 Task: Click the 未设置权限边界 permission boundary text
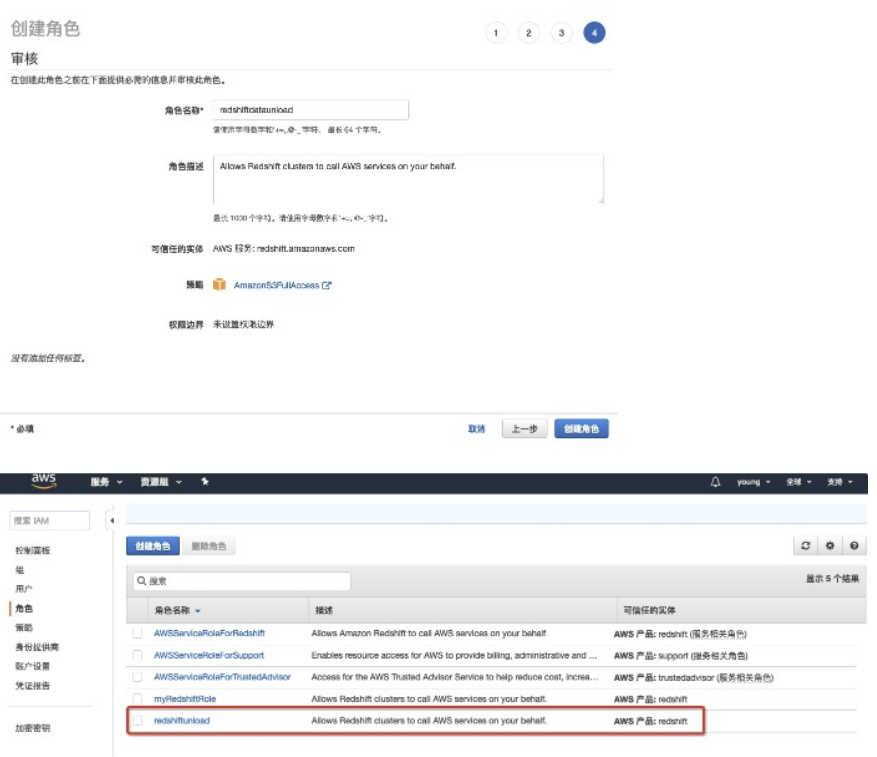click(x=243, y=325)
